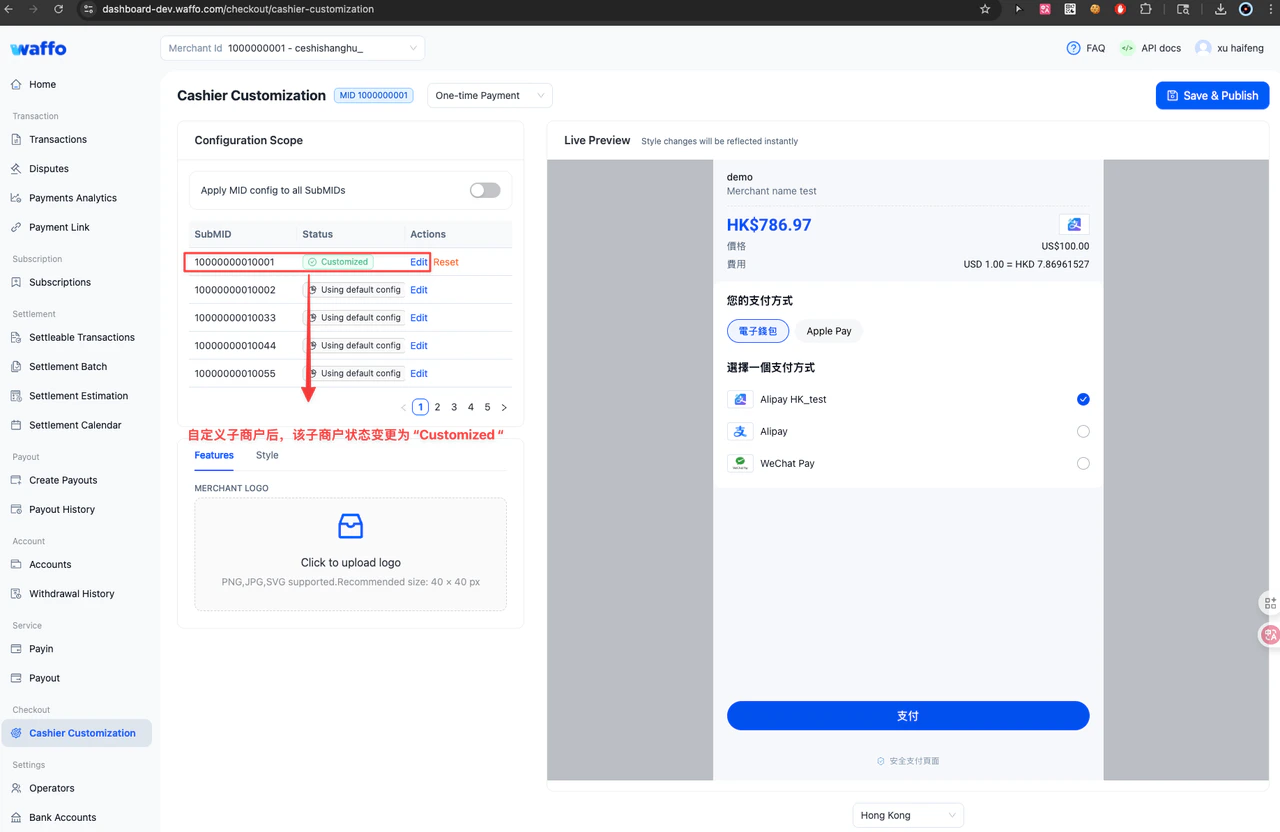The image size is (1280, 832).
Task: Click the Bank Accounts icon
Action: pos(16,817)
